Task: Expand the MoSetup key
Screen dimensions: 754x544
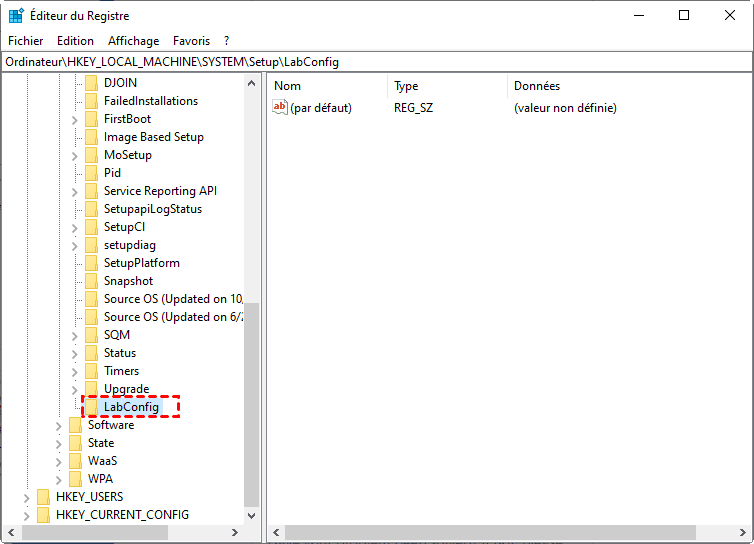Action: pos(75,156)
